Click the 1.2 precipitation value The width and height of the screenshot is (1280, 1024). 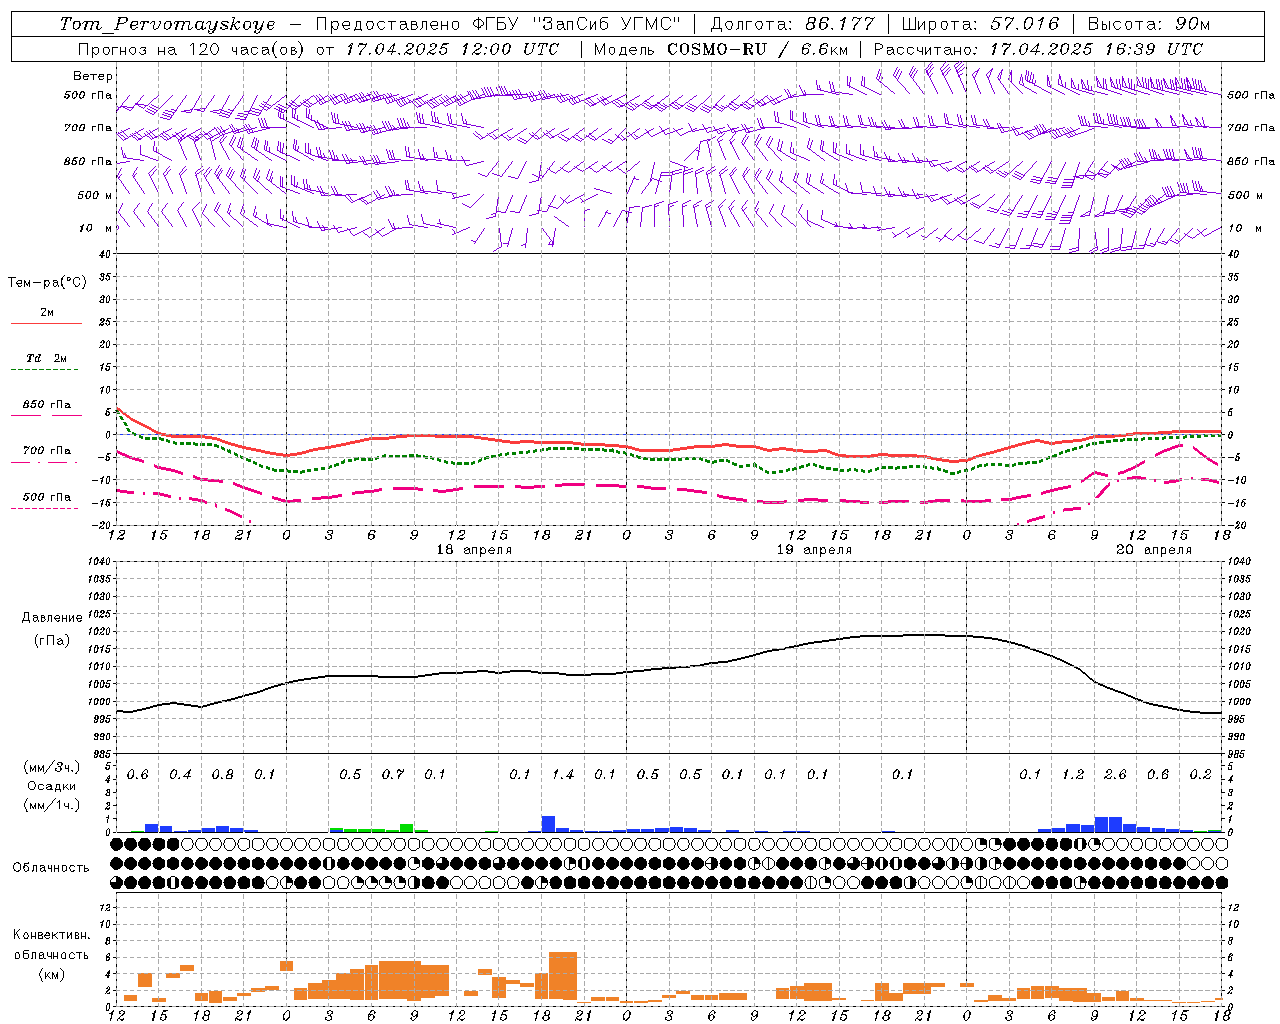(1073, 775)
